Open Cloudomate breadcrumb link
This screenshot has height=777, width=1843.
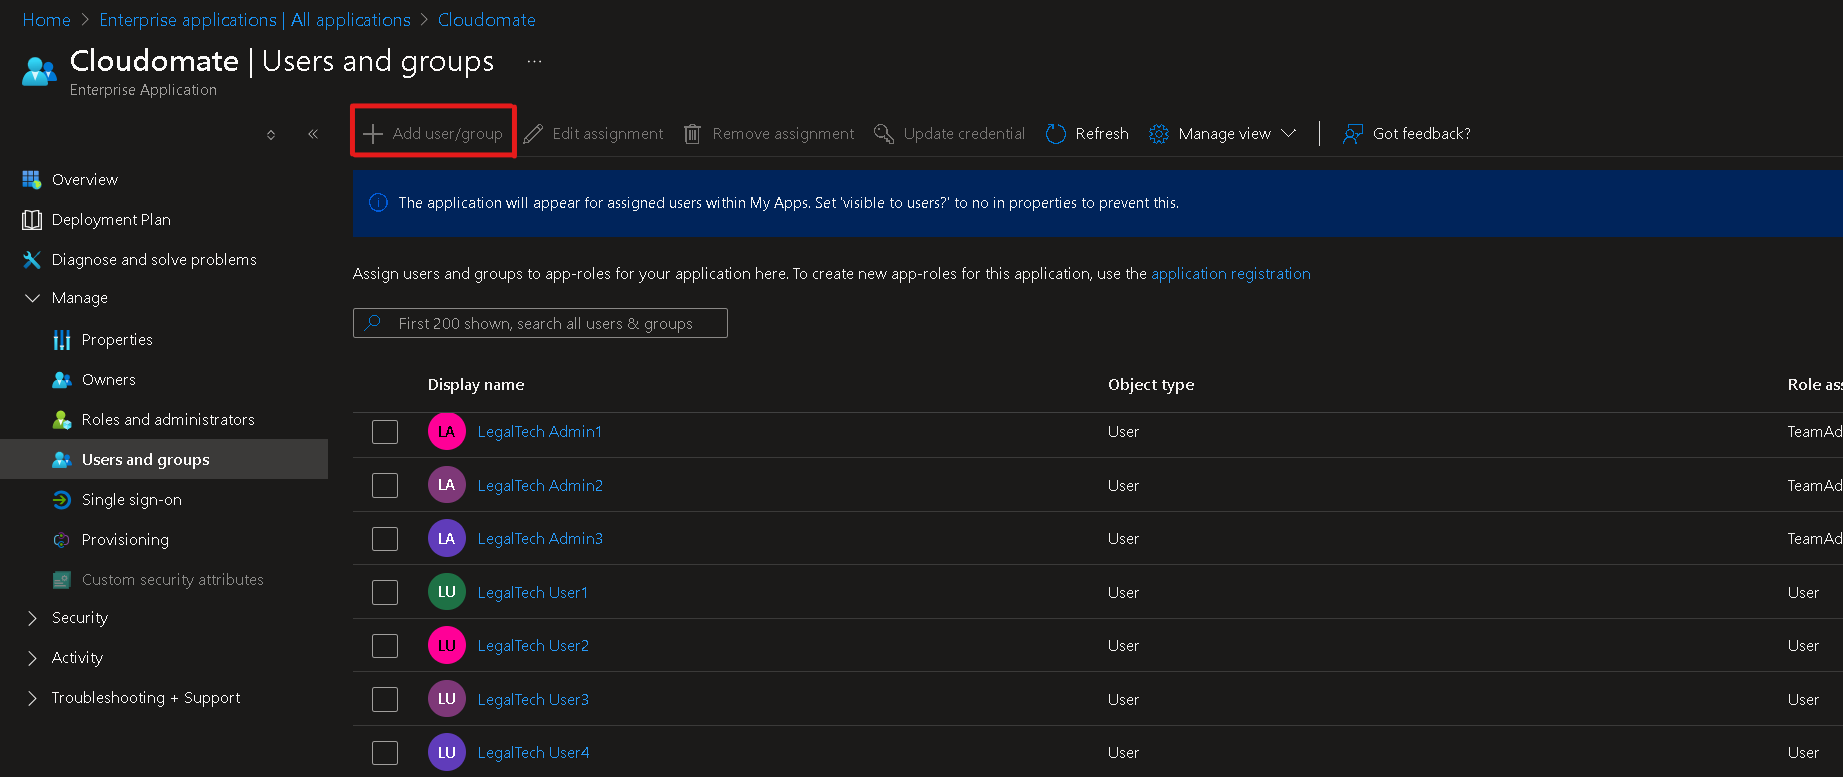(487, 20)
